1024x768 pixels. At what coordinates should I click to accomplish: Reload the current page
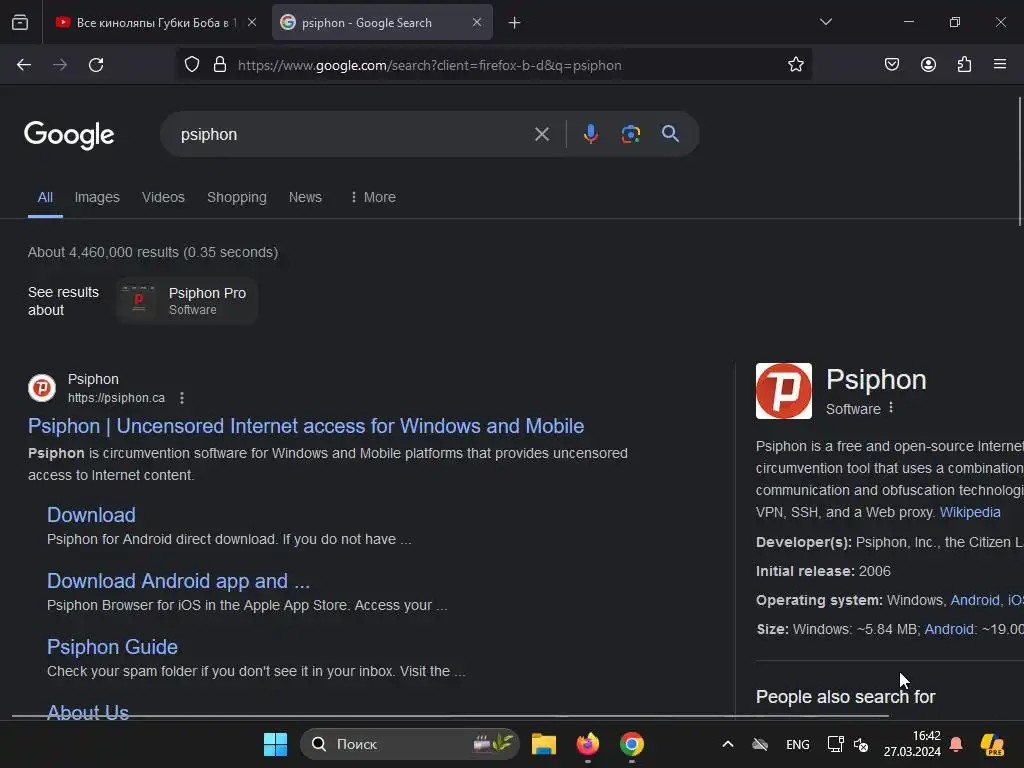[x=96, y=65]
